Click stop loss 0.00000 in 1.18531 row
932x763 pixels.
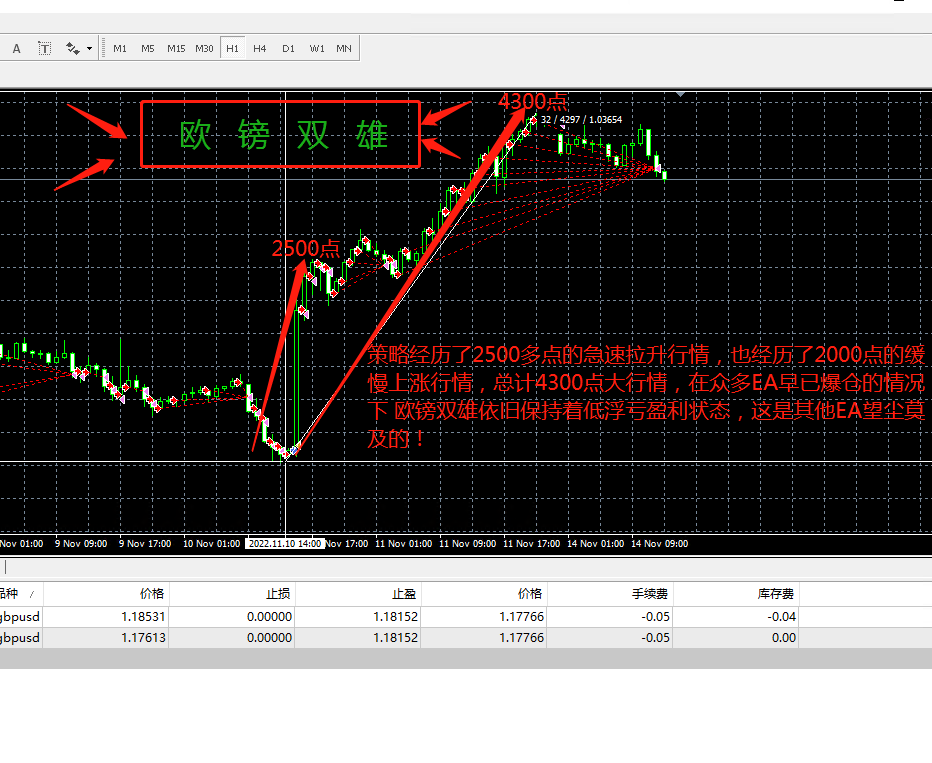point(269,617)
